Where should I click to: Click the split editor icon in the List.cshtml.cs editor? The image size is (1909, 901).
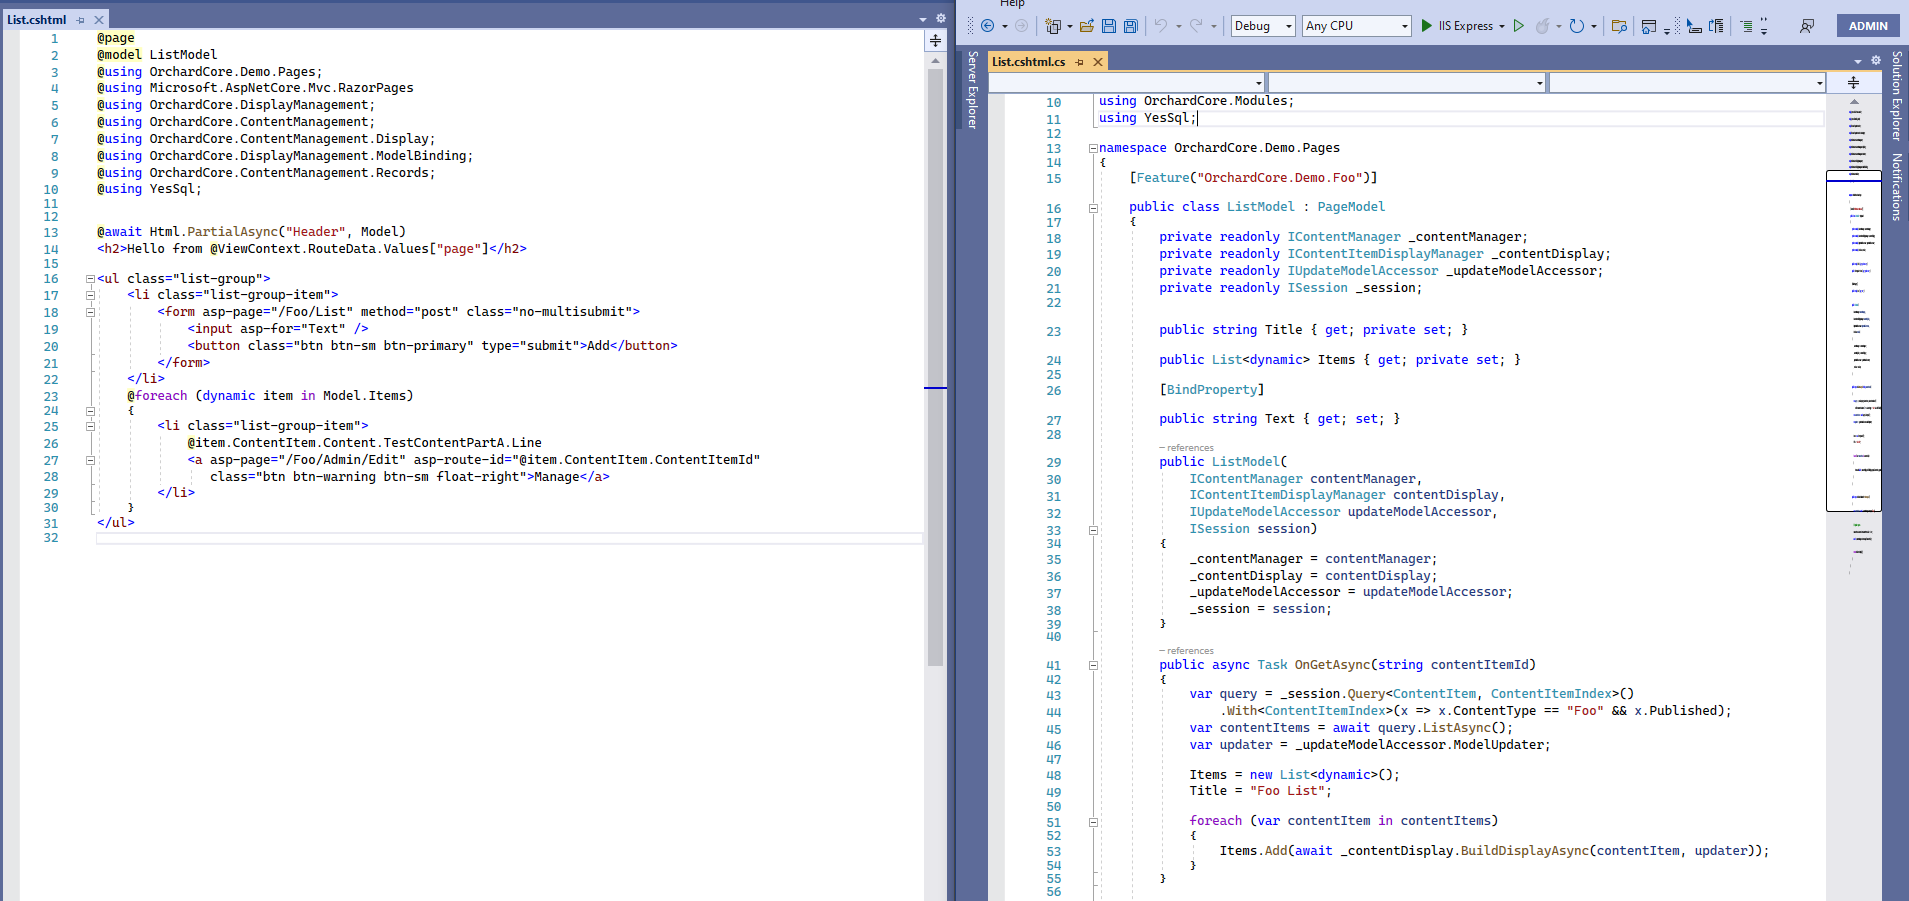[1853, 82]
